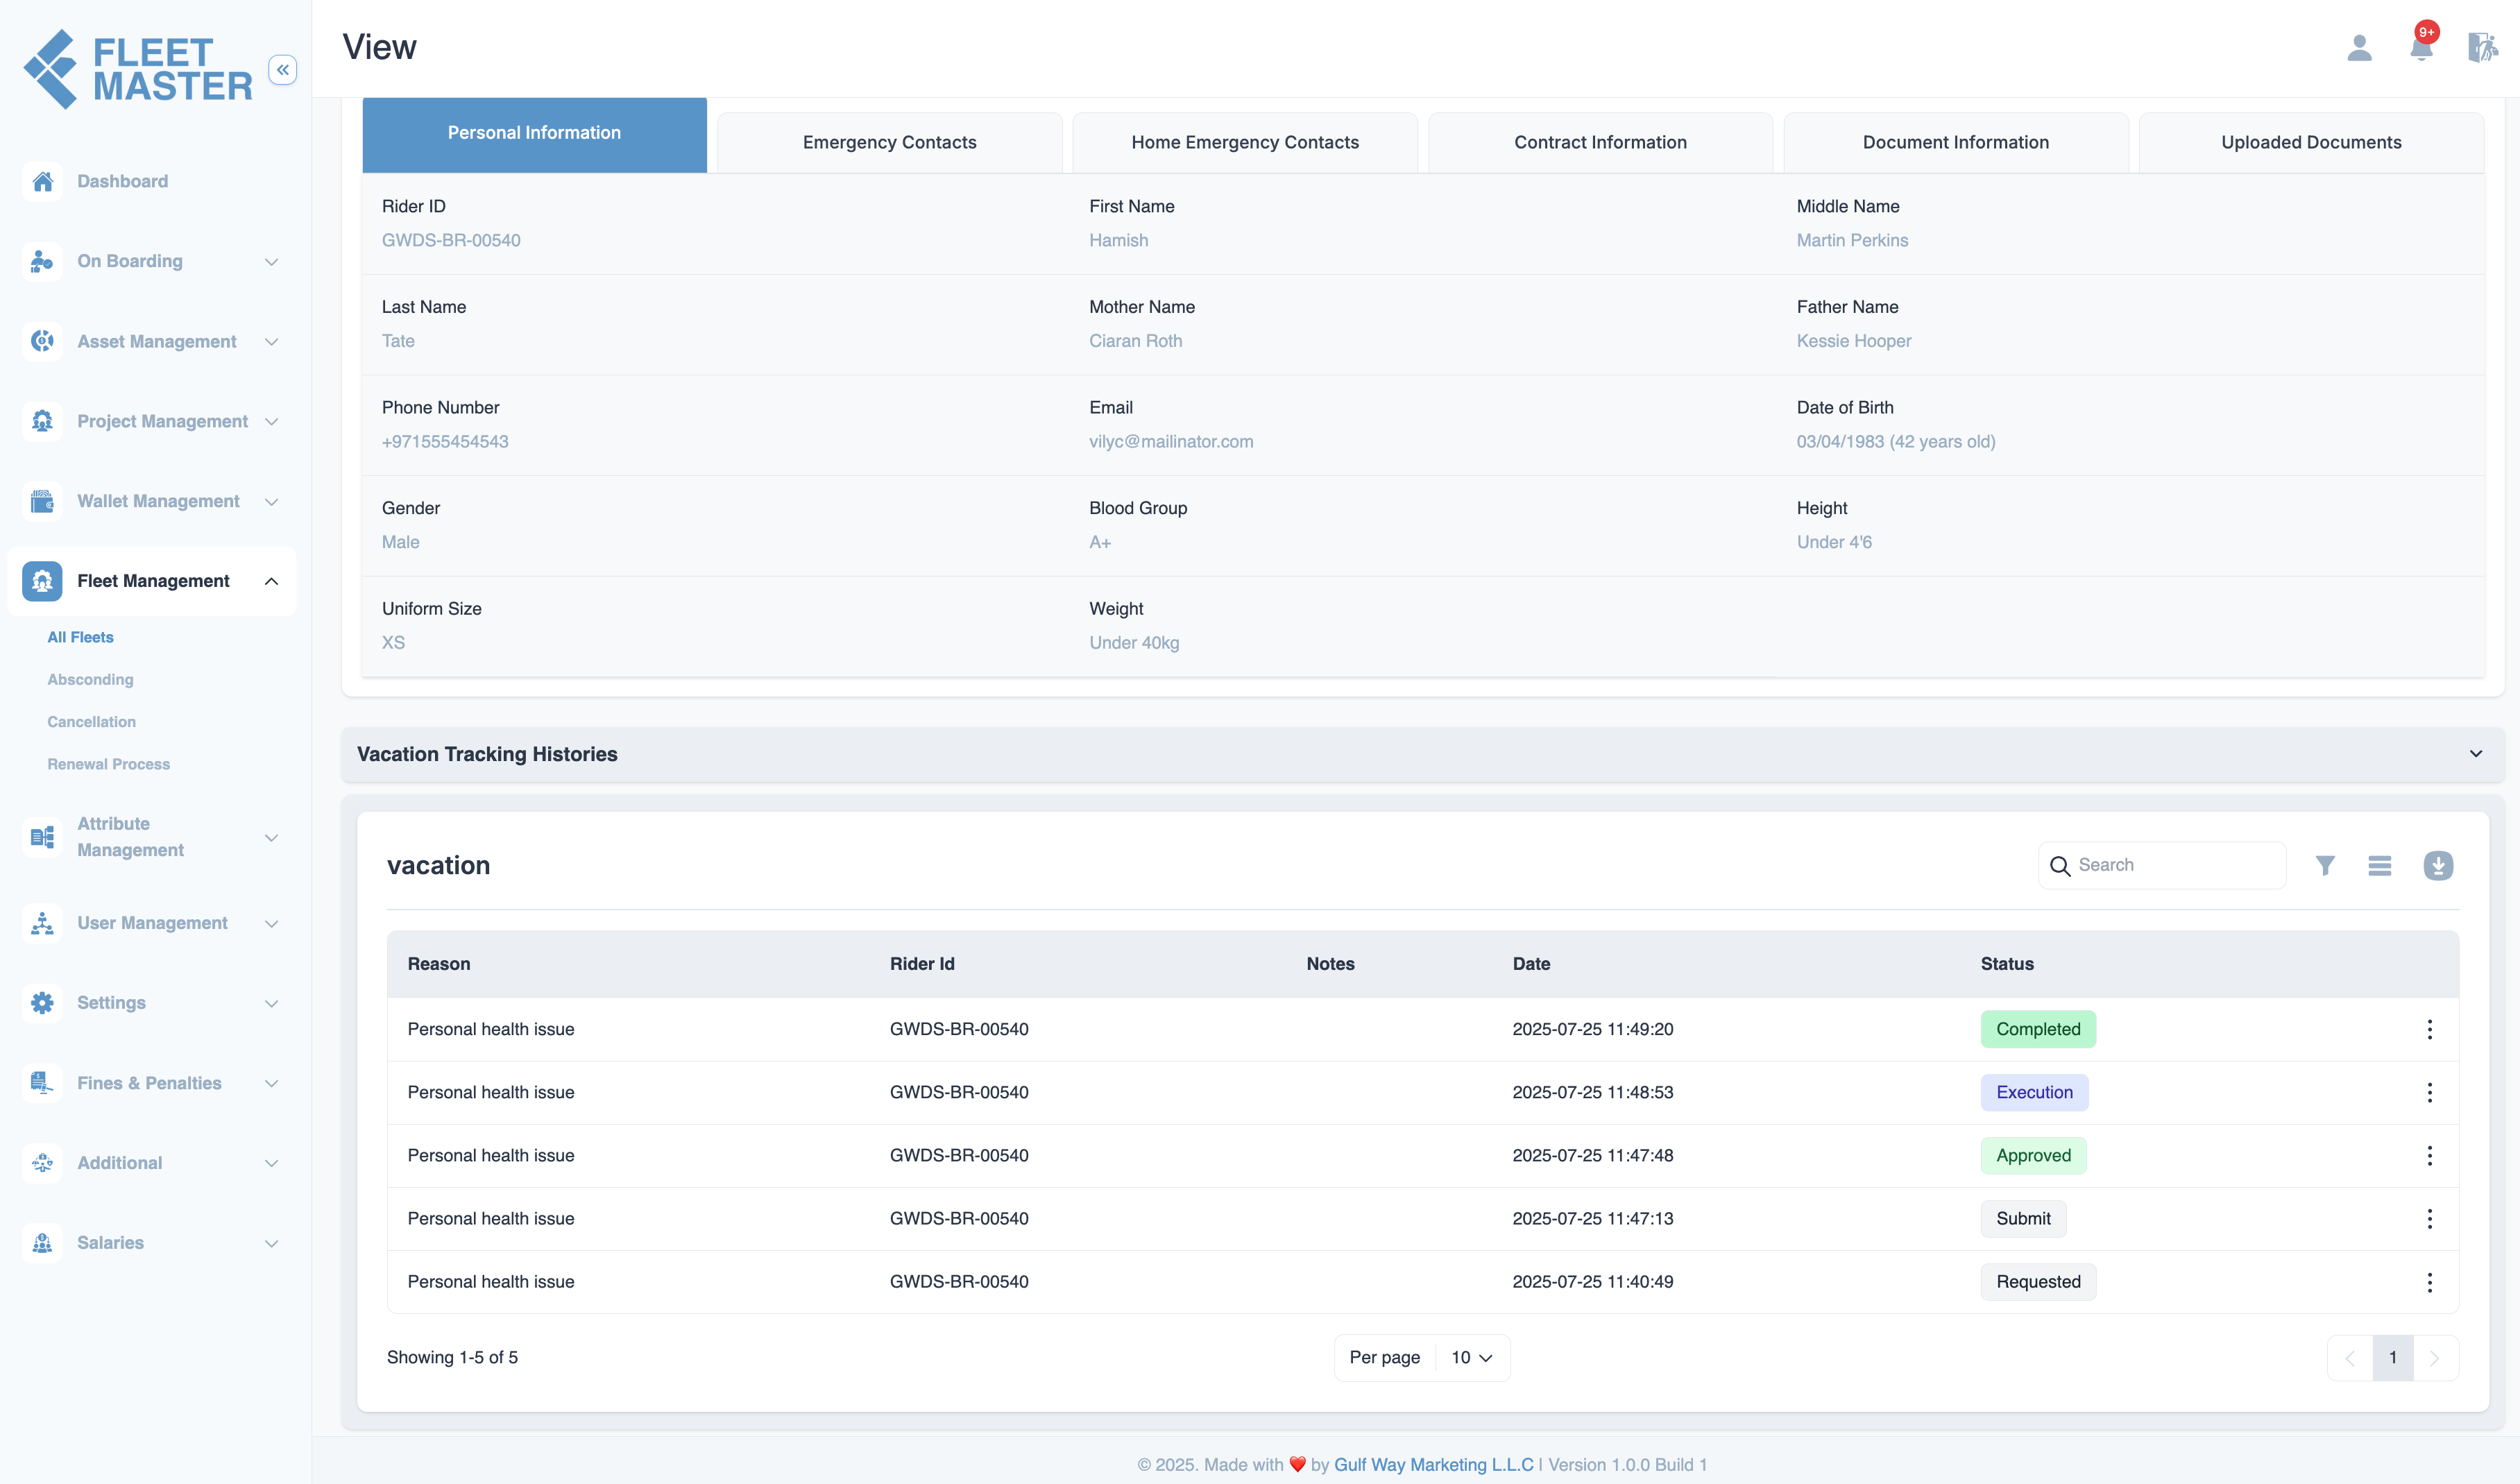The width and height of the screenshot is (2520, 1484).
Task: Click the email vilyc@mailinator.com value
Action: tap(1171, 442)
